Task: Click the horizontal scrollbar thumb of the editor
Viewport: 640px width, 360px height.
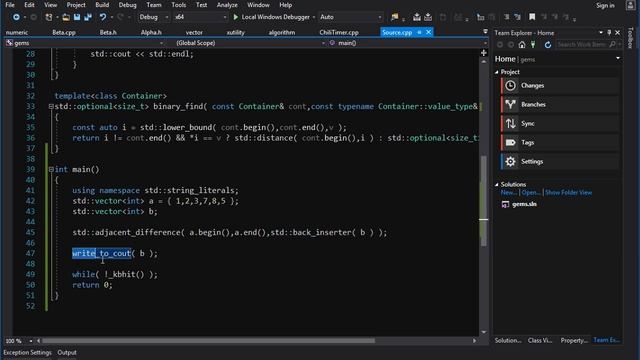Action: 209,341
